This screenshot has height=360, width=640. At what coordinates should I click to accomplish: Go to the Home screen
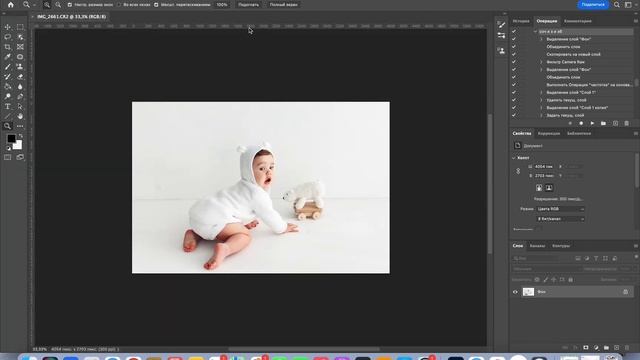pyautogui.click(x=11, y=5)
